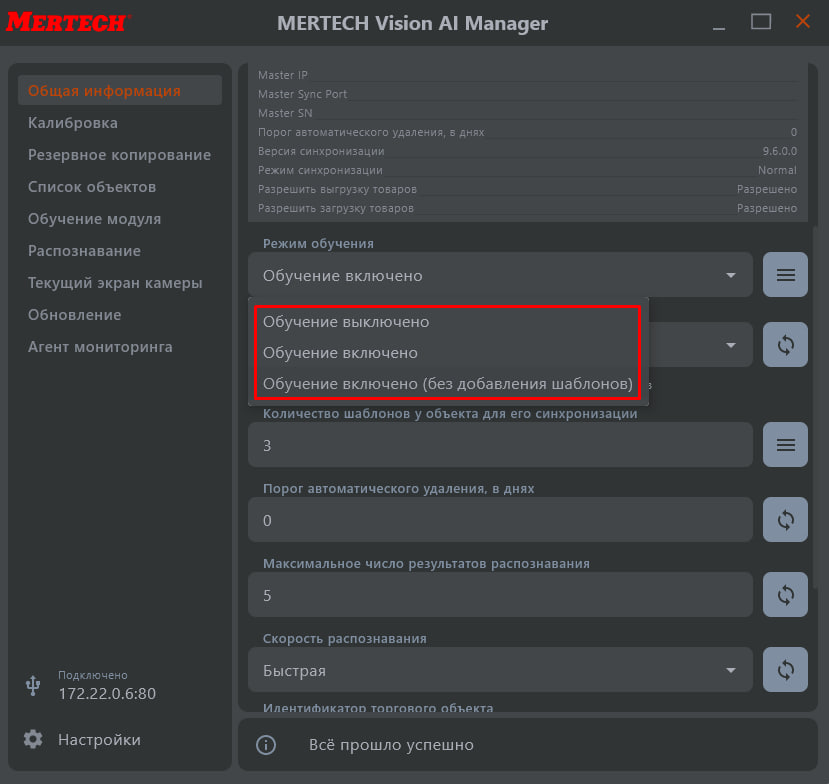Click refresh icon for auto-deletion threshold field
829x784 pixels.
coord(785,520)
